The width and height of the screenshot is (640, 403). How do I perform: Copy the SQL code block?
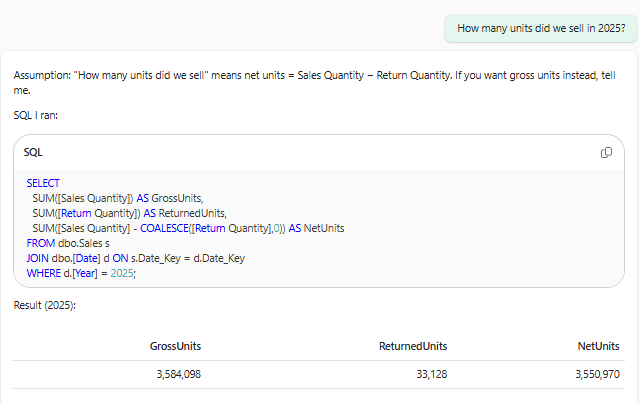click(606, 152)
